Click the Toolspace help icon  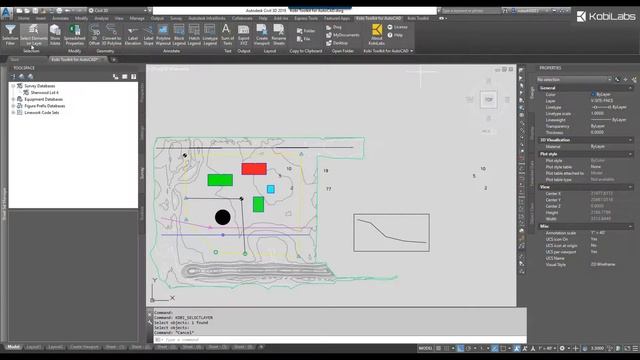(133, 77)
